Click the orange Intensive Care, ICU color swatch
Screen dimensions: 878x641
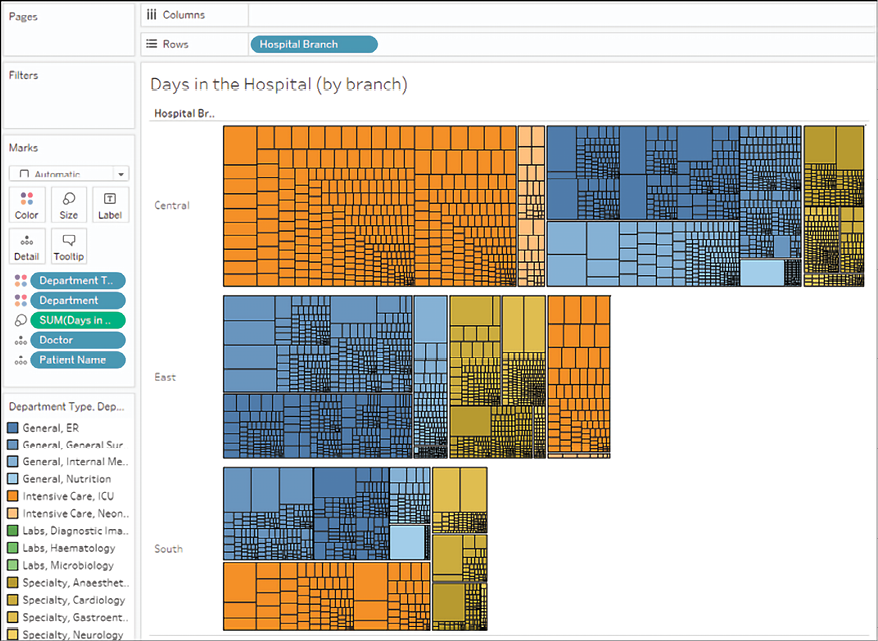pos(12,496)
